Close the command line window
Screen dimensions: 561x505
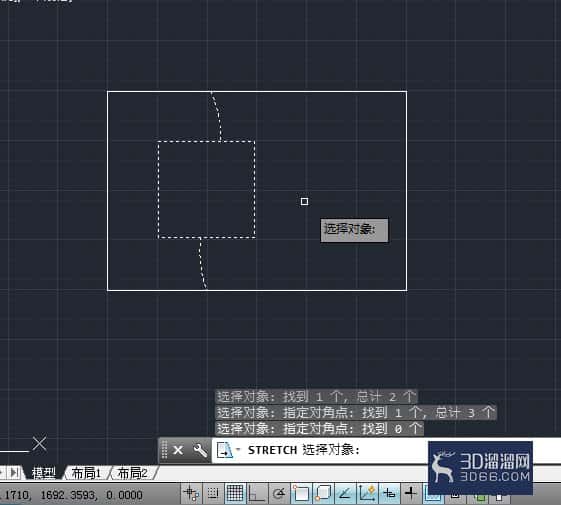point(178,450)
